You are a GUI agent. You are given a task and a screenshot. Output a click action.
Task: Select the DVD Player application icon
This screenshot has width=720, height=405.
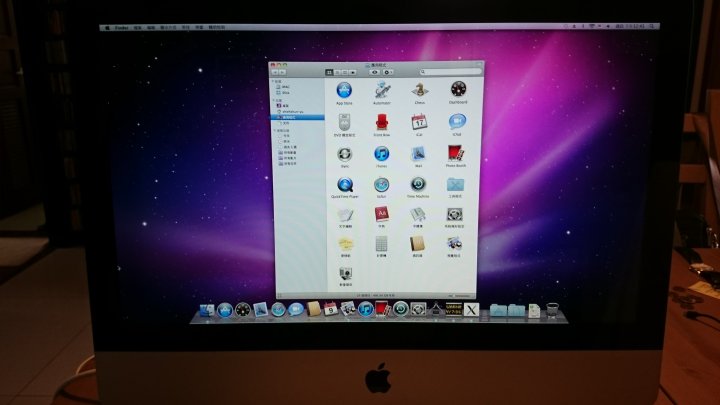point(344,123)
